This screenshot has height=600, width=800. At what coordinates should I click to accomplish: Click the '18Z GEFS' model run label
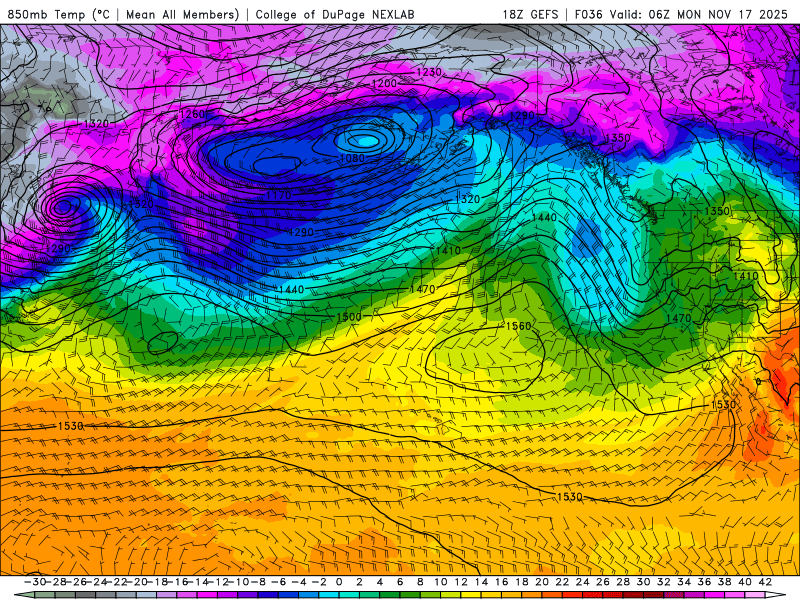coord(530,14)
